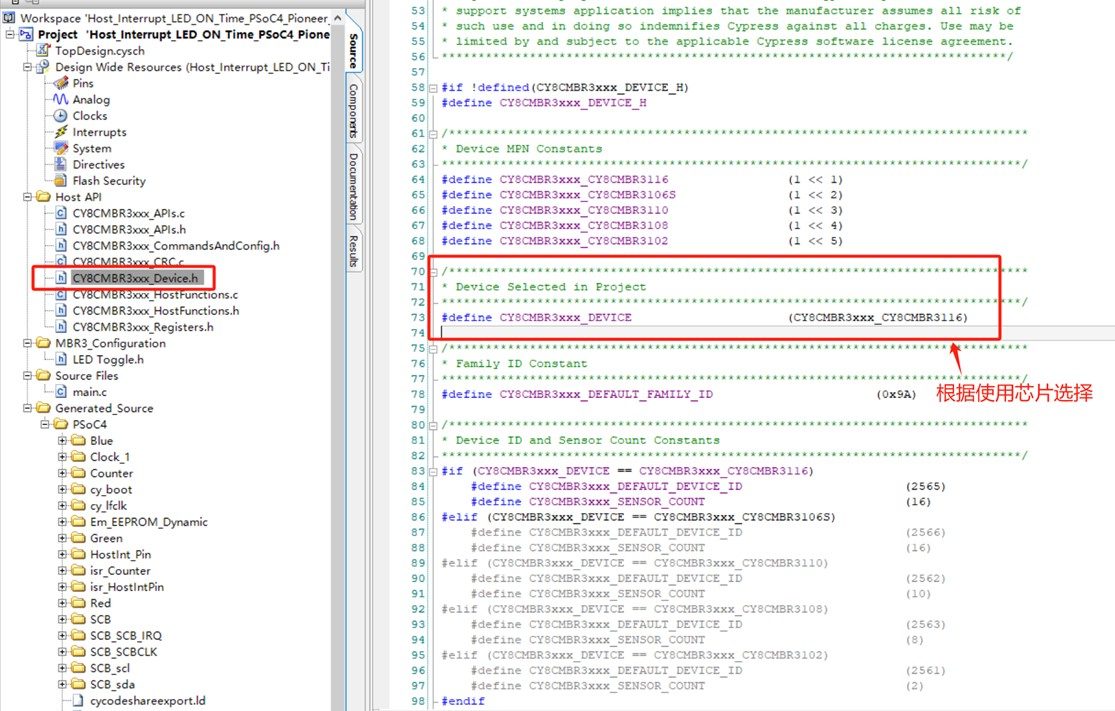
Task: Collapse the Source Files folder
Action: click(x=27, y=375)
